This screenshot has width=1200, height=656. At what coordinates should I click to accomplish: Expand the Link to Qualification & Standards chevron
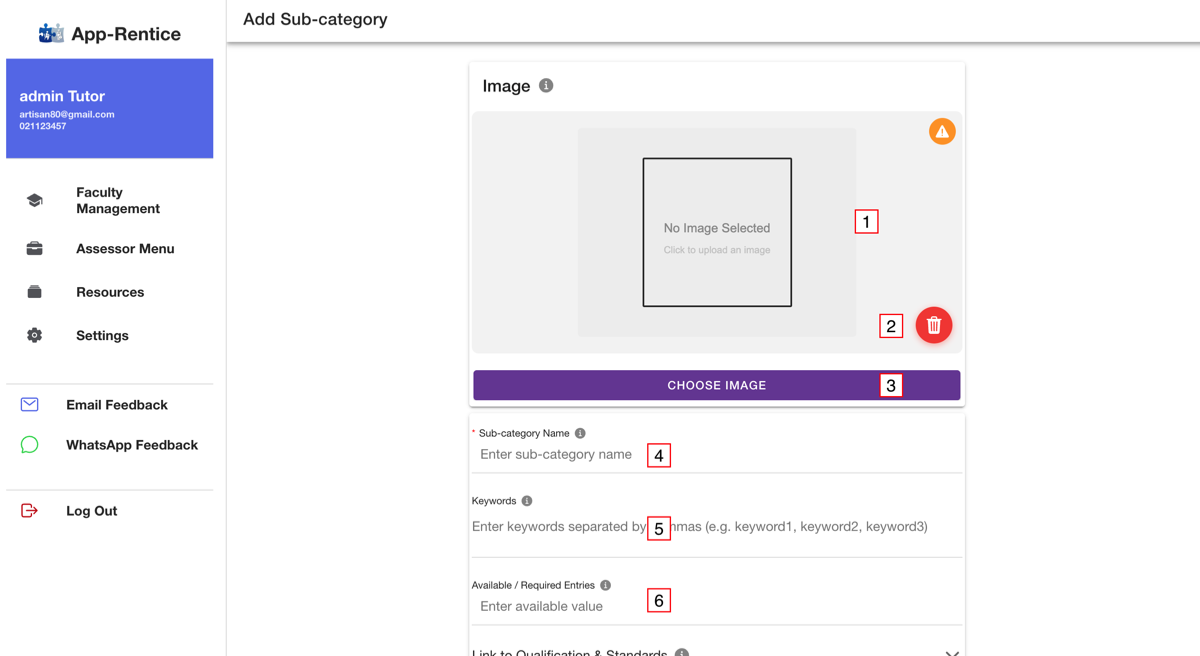952,653
